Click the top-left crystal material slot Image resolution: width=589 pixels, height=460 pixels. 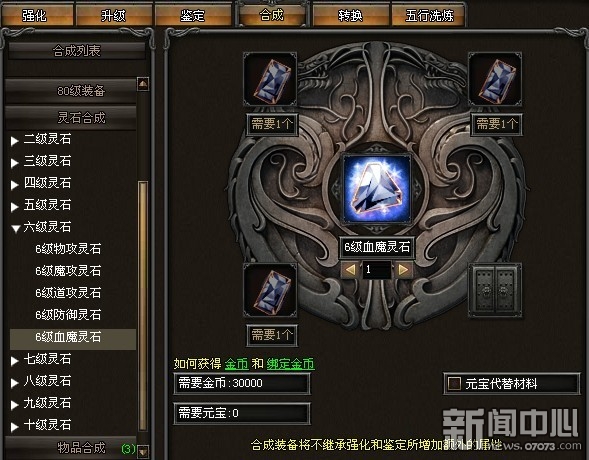coord(270,80)
